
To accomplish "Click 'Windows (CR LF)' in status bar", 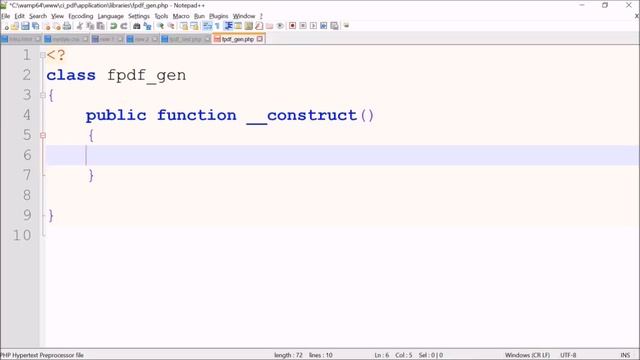I will [527, 355].
